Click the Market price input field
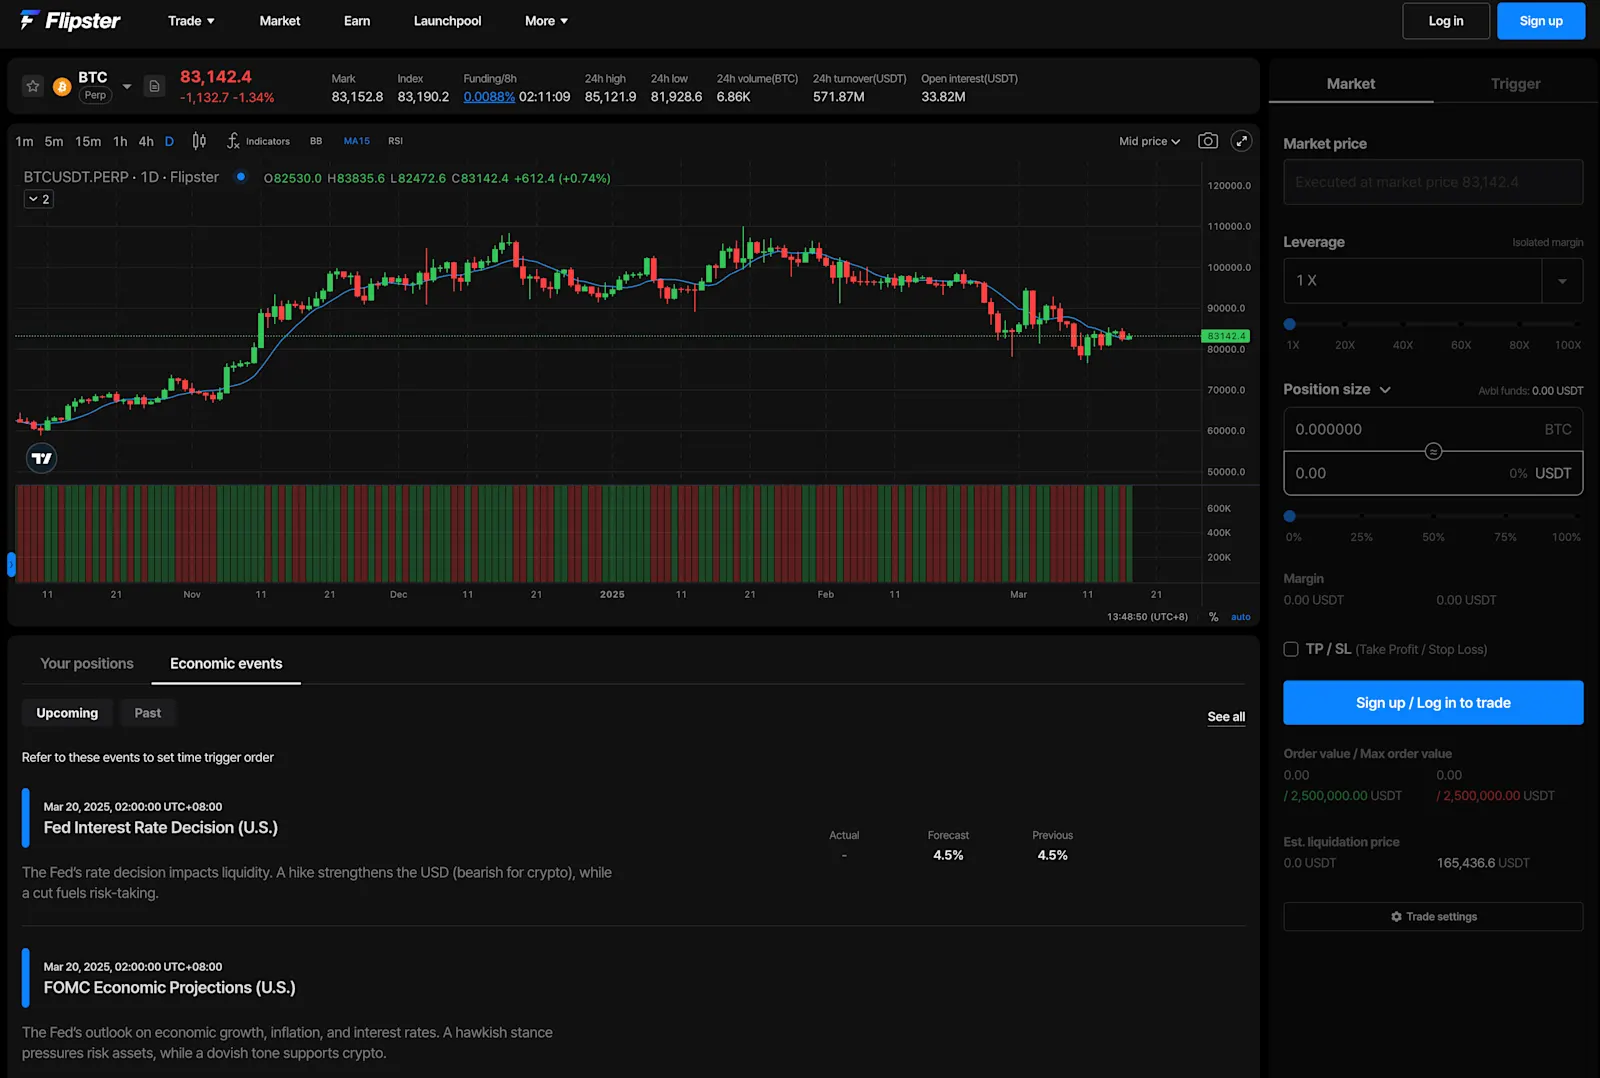The height and width of the screenshot is (1078, 1600). tap(1433, 182)
